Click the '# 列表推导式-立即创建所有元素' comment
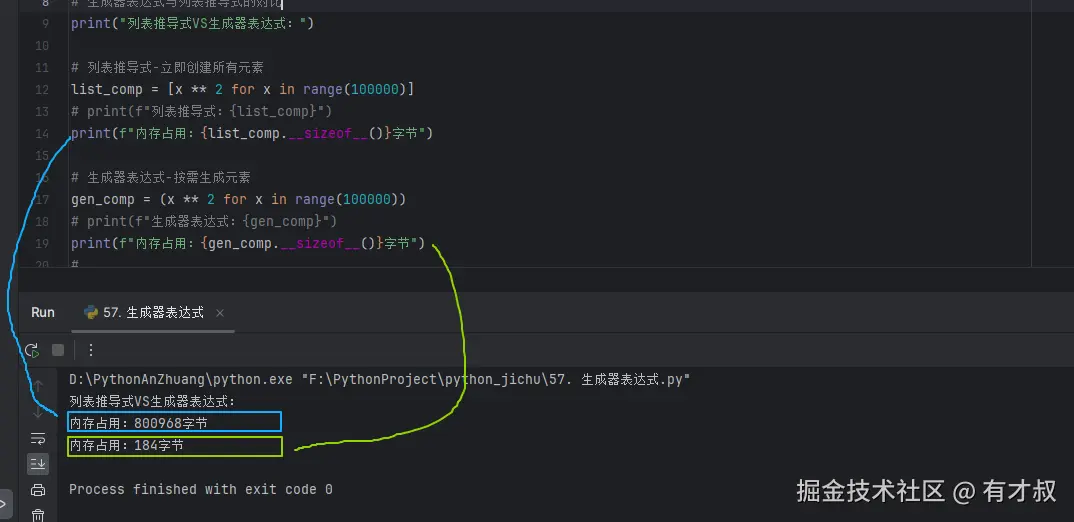Screen dimensions: 1074x522 [167, 68]
